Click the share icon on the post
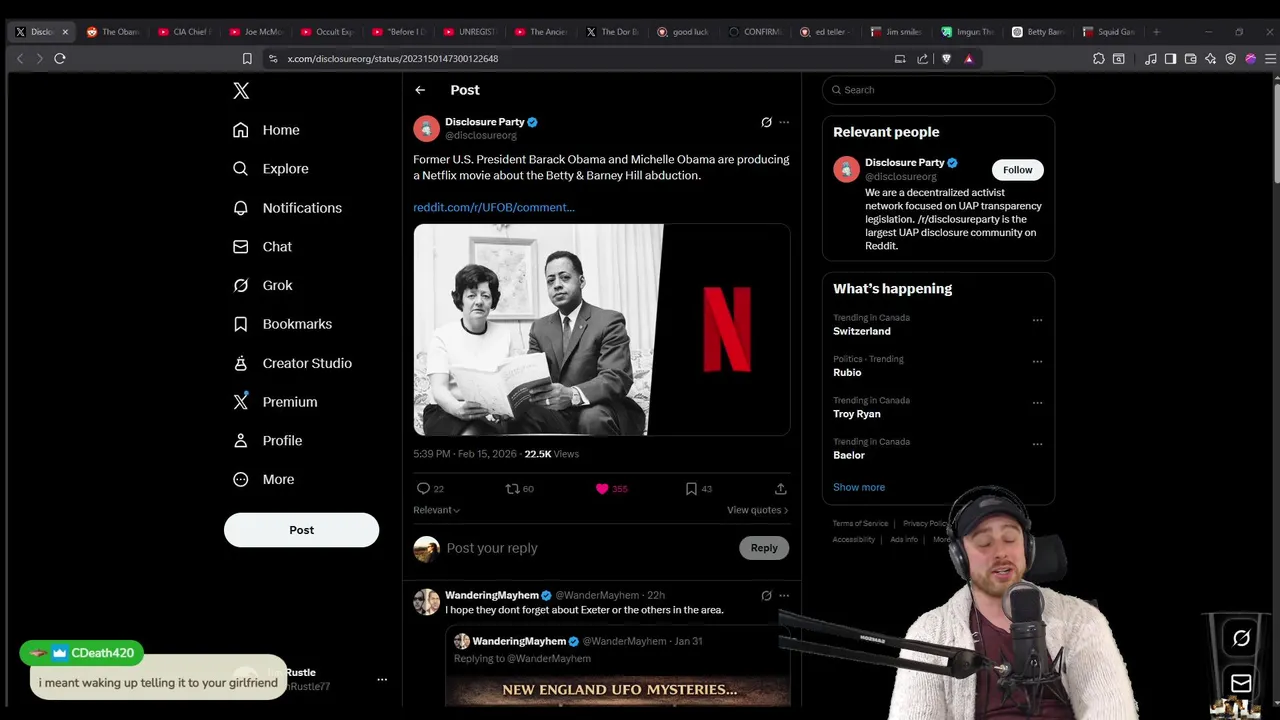 coord(780,489)
